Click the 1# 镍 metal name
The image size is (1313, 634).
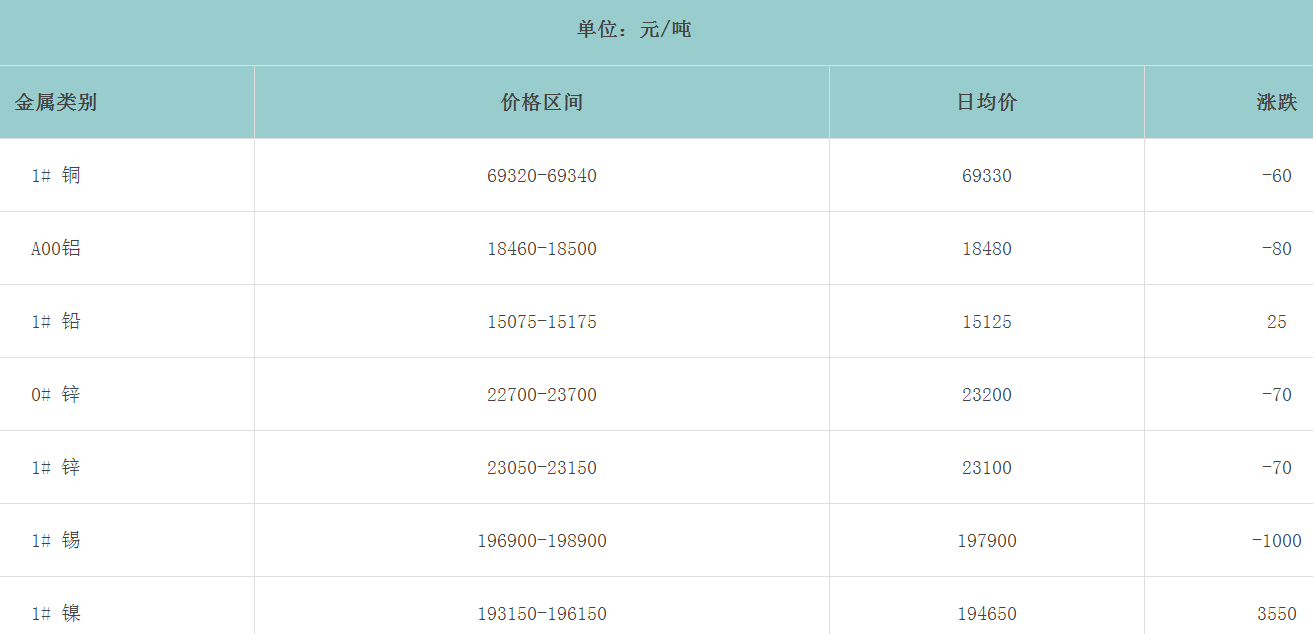tap(56, 613)
